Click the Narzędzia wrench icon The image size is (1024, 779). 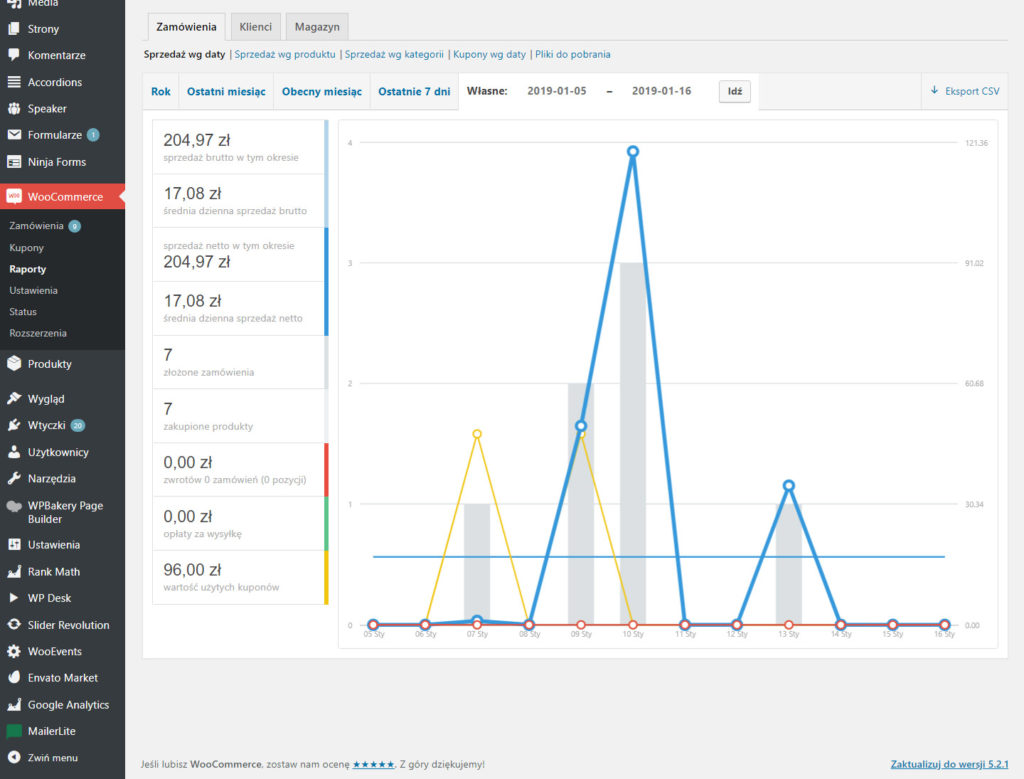coord(14,479)
